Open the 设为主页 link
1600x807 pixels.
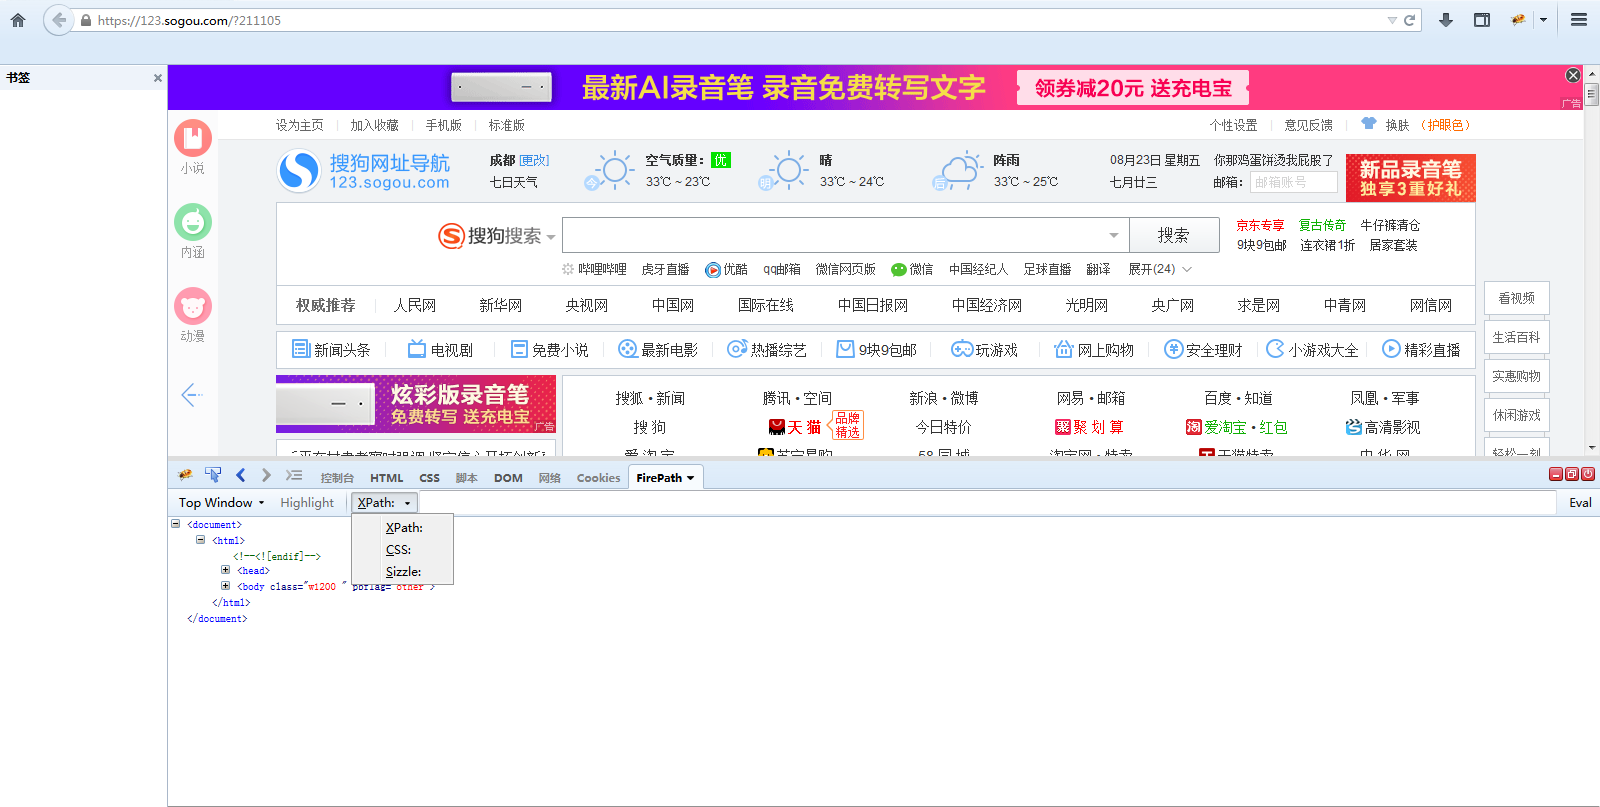[300, 125]
